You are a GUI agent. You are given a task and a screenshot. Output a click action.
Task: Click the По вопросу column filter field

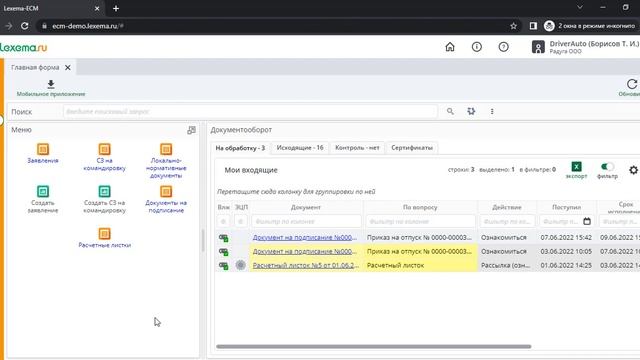click(x=420, y=221)
